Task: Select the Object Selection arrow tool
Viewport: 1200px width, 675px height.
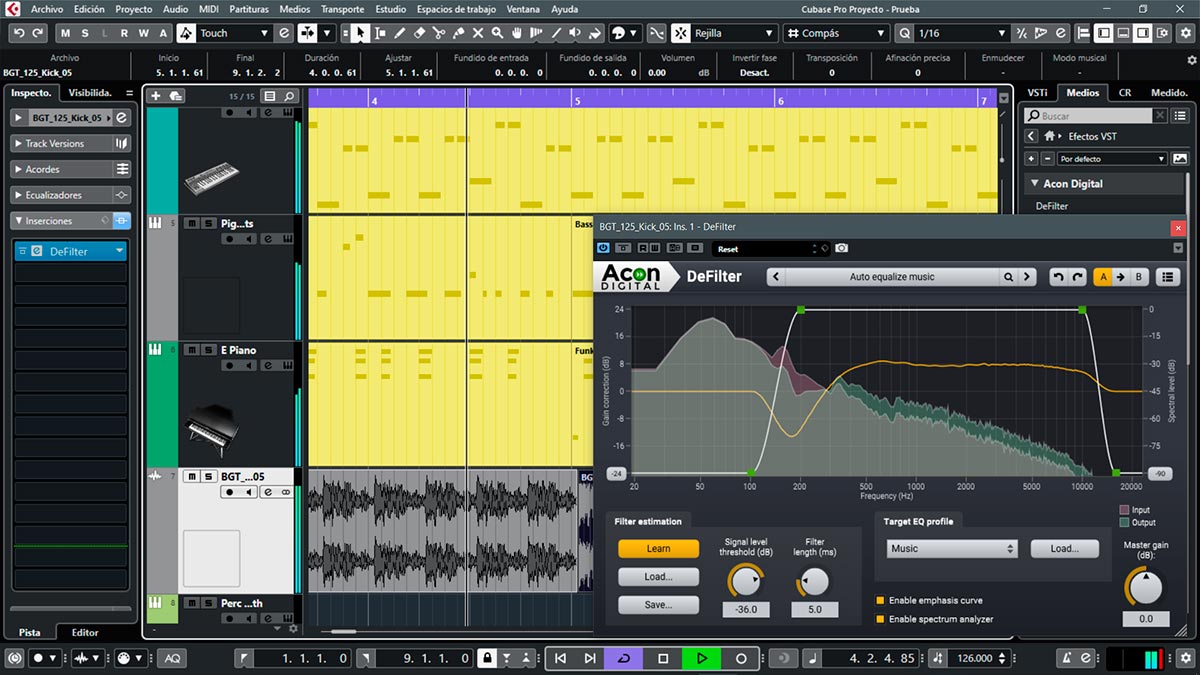Action: coord(361,33)
